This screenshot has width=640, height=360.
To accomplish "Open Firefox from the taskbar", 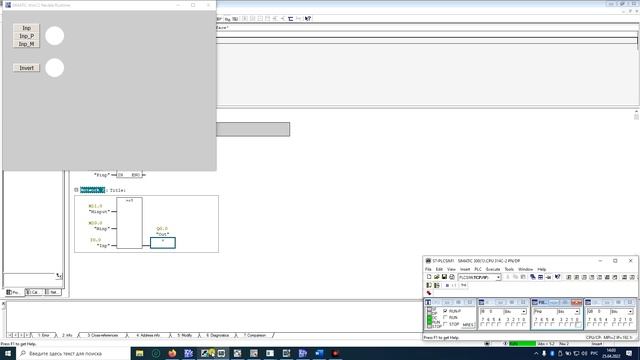I will [172, 353].
